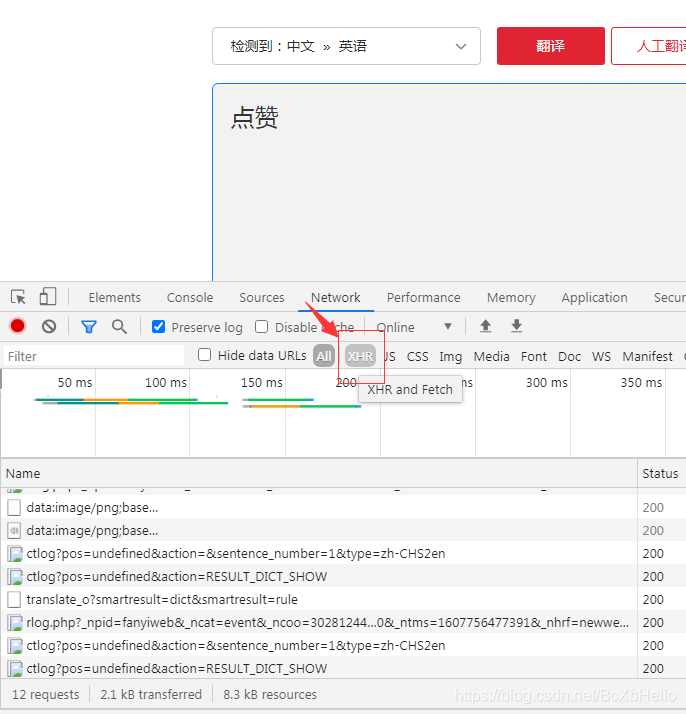
Task: Click the 2.1 kB transferred status entry
Action: (151, 694)
